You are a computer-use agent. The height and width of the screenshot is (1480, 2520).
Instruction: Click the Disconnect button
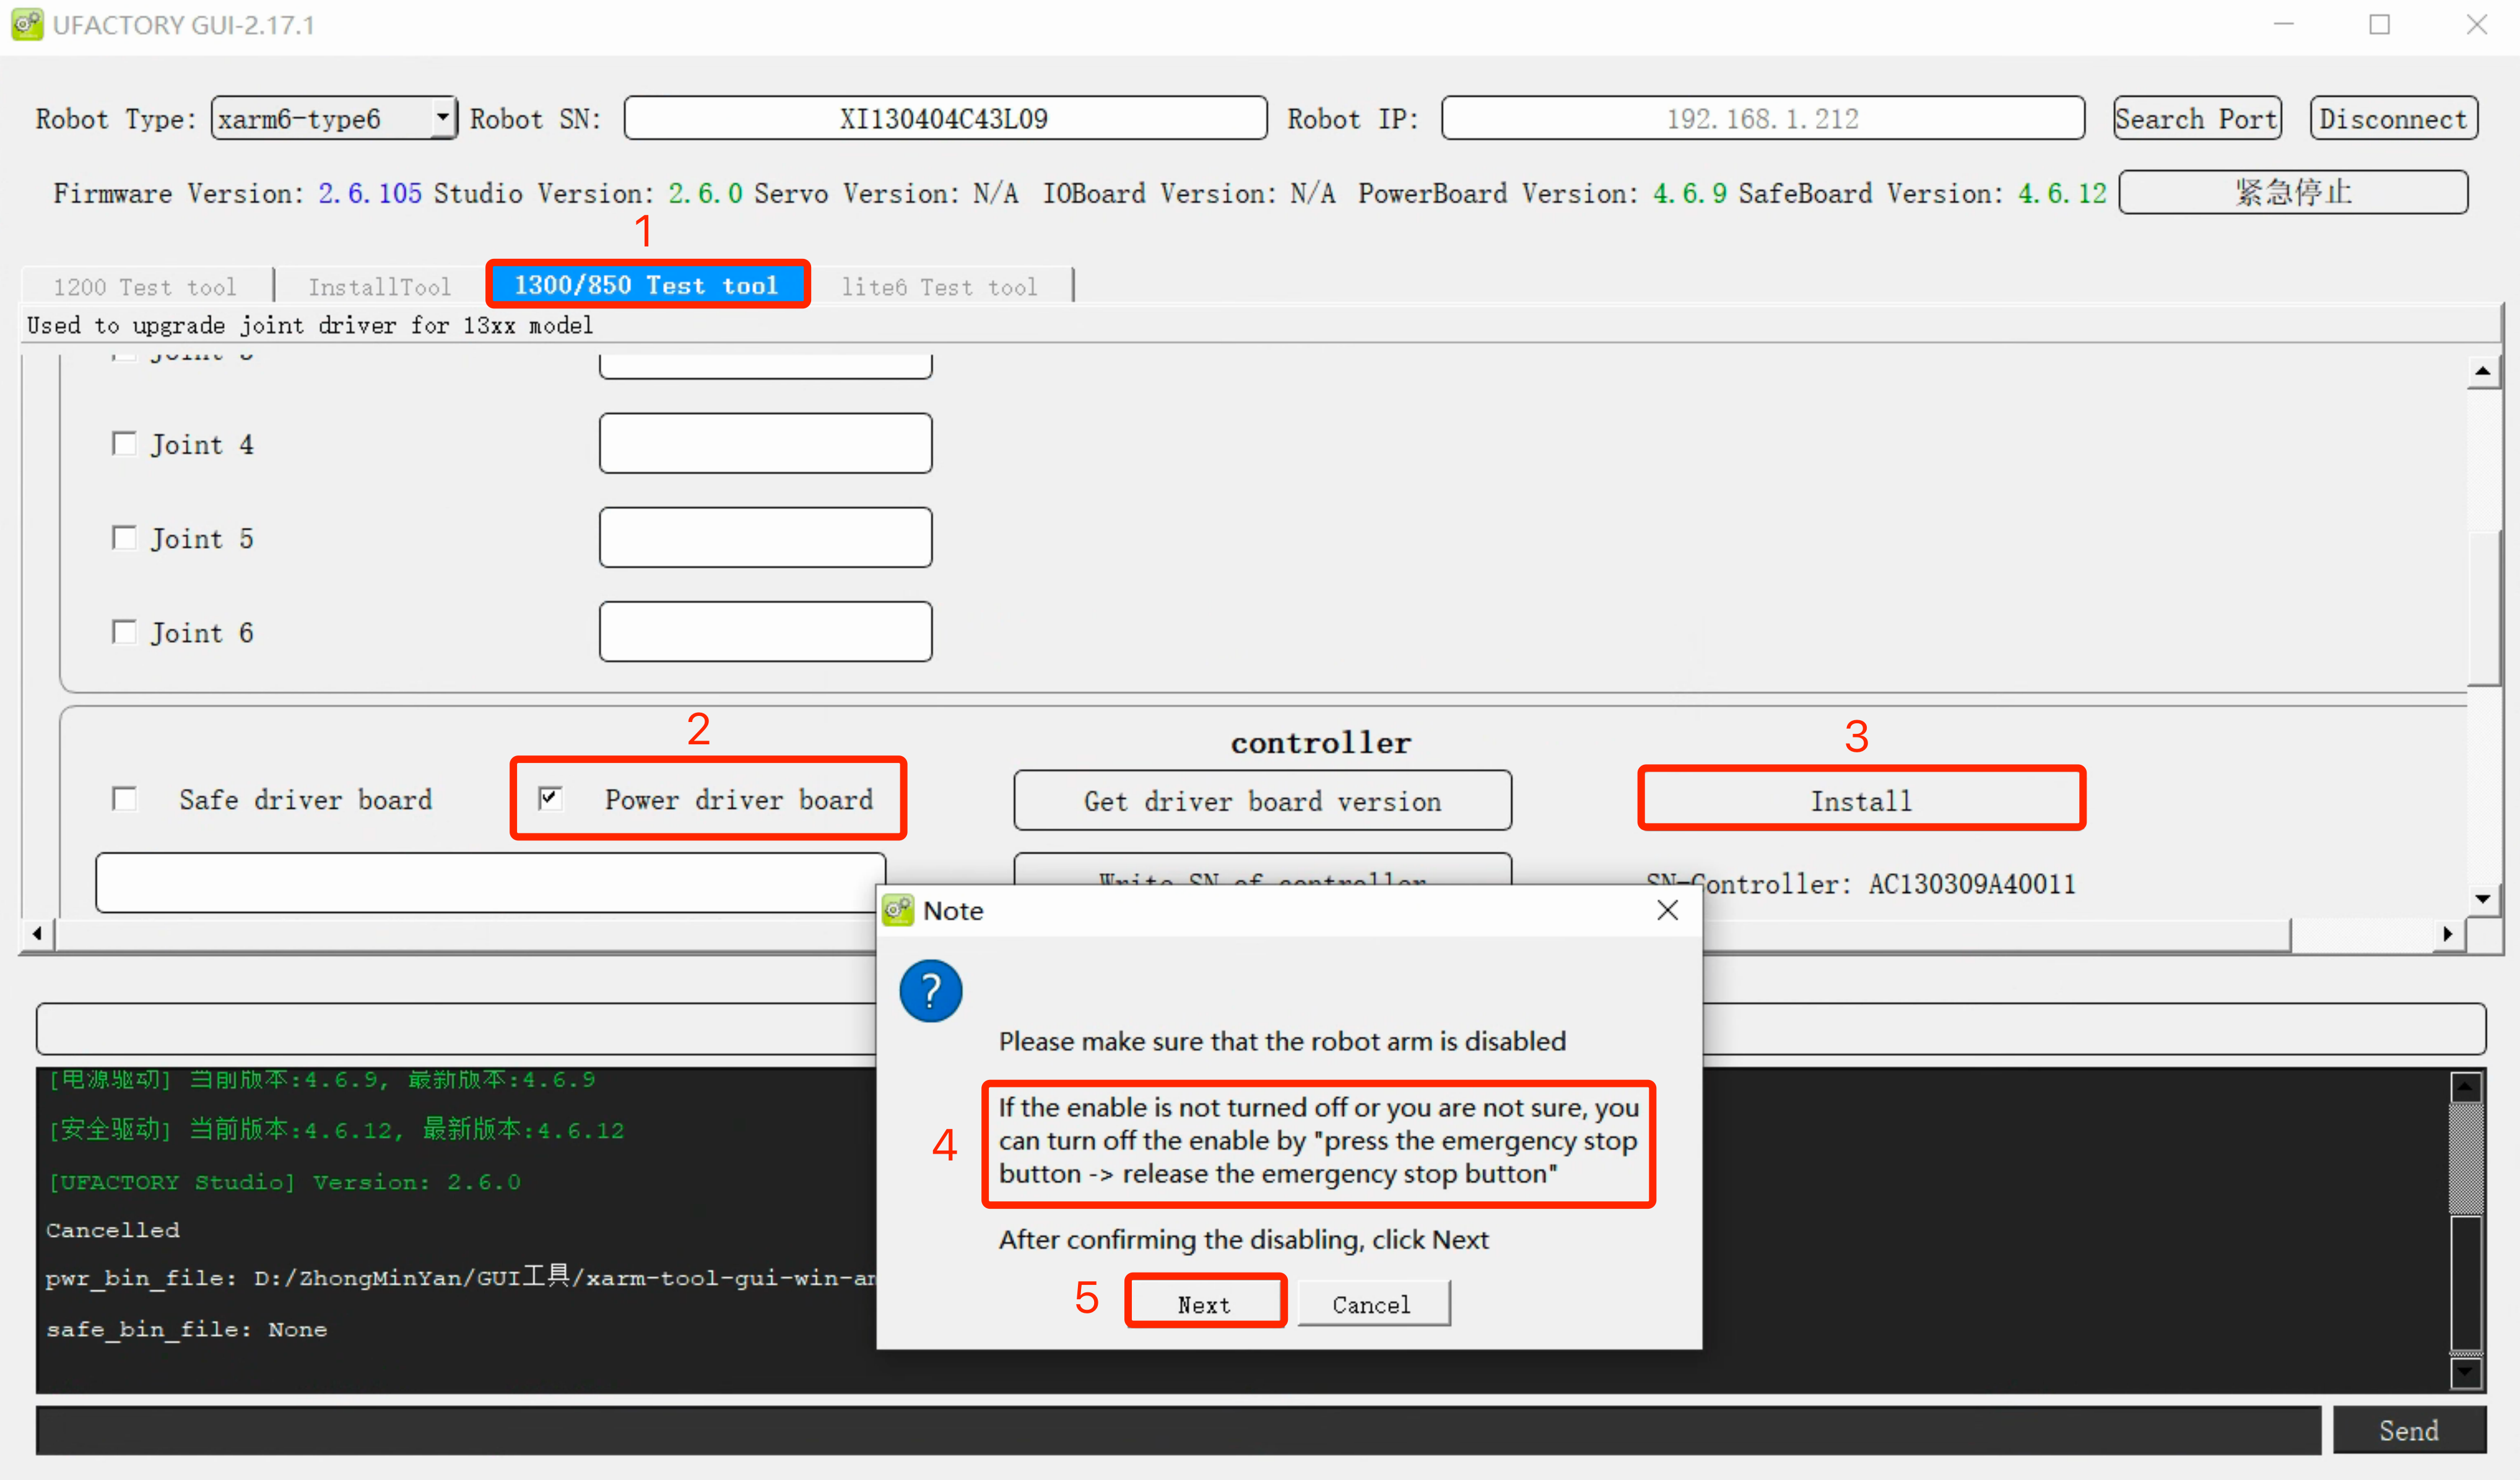point(2393,118)
